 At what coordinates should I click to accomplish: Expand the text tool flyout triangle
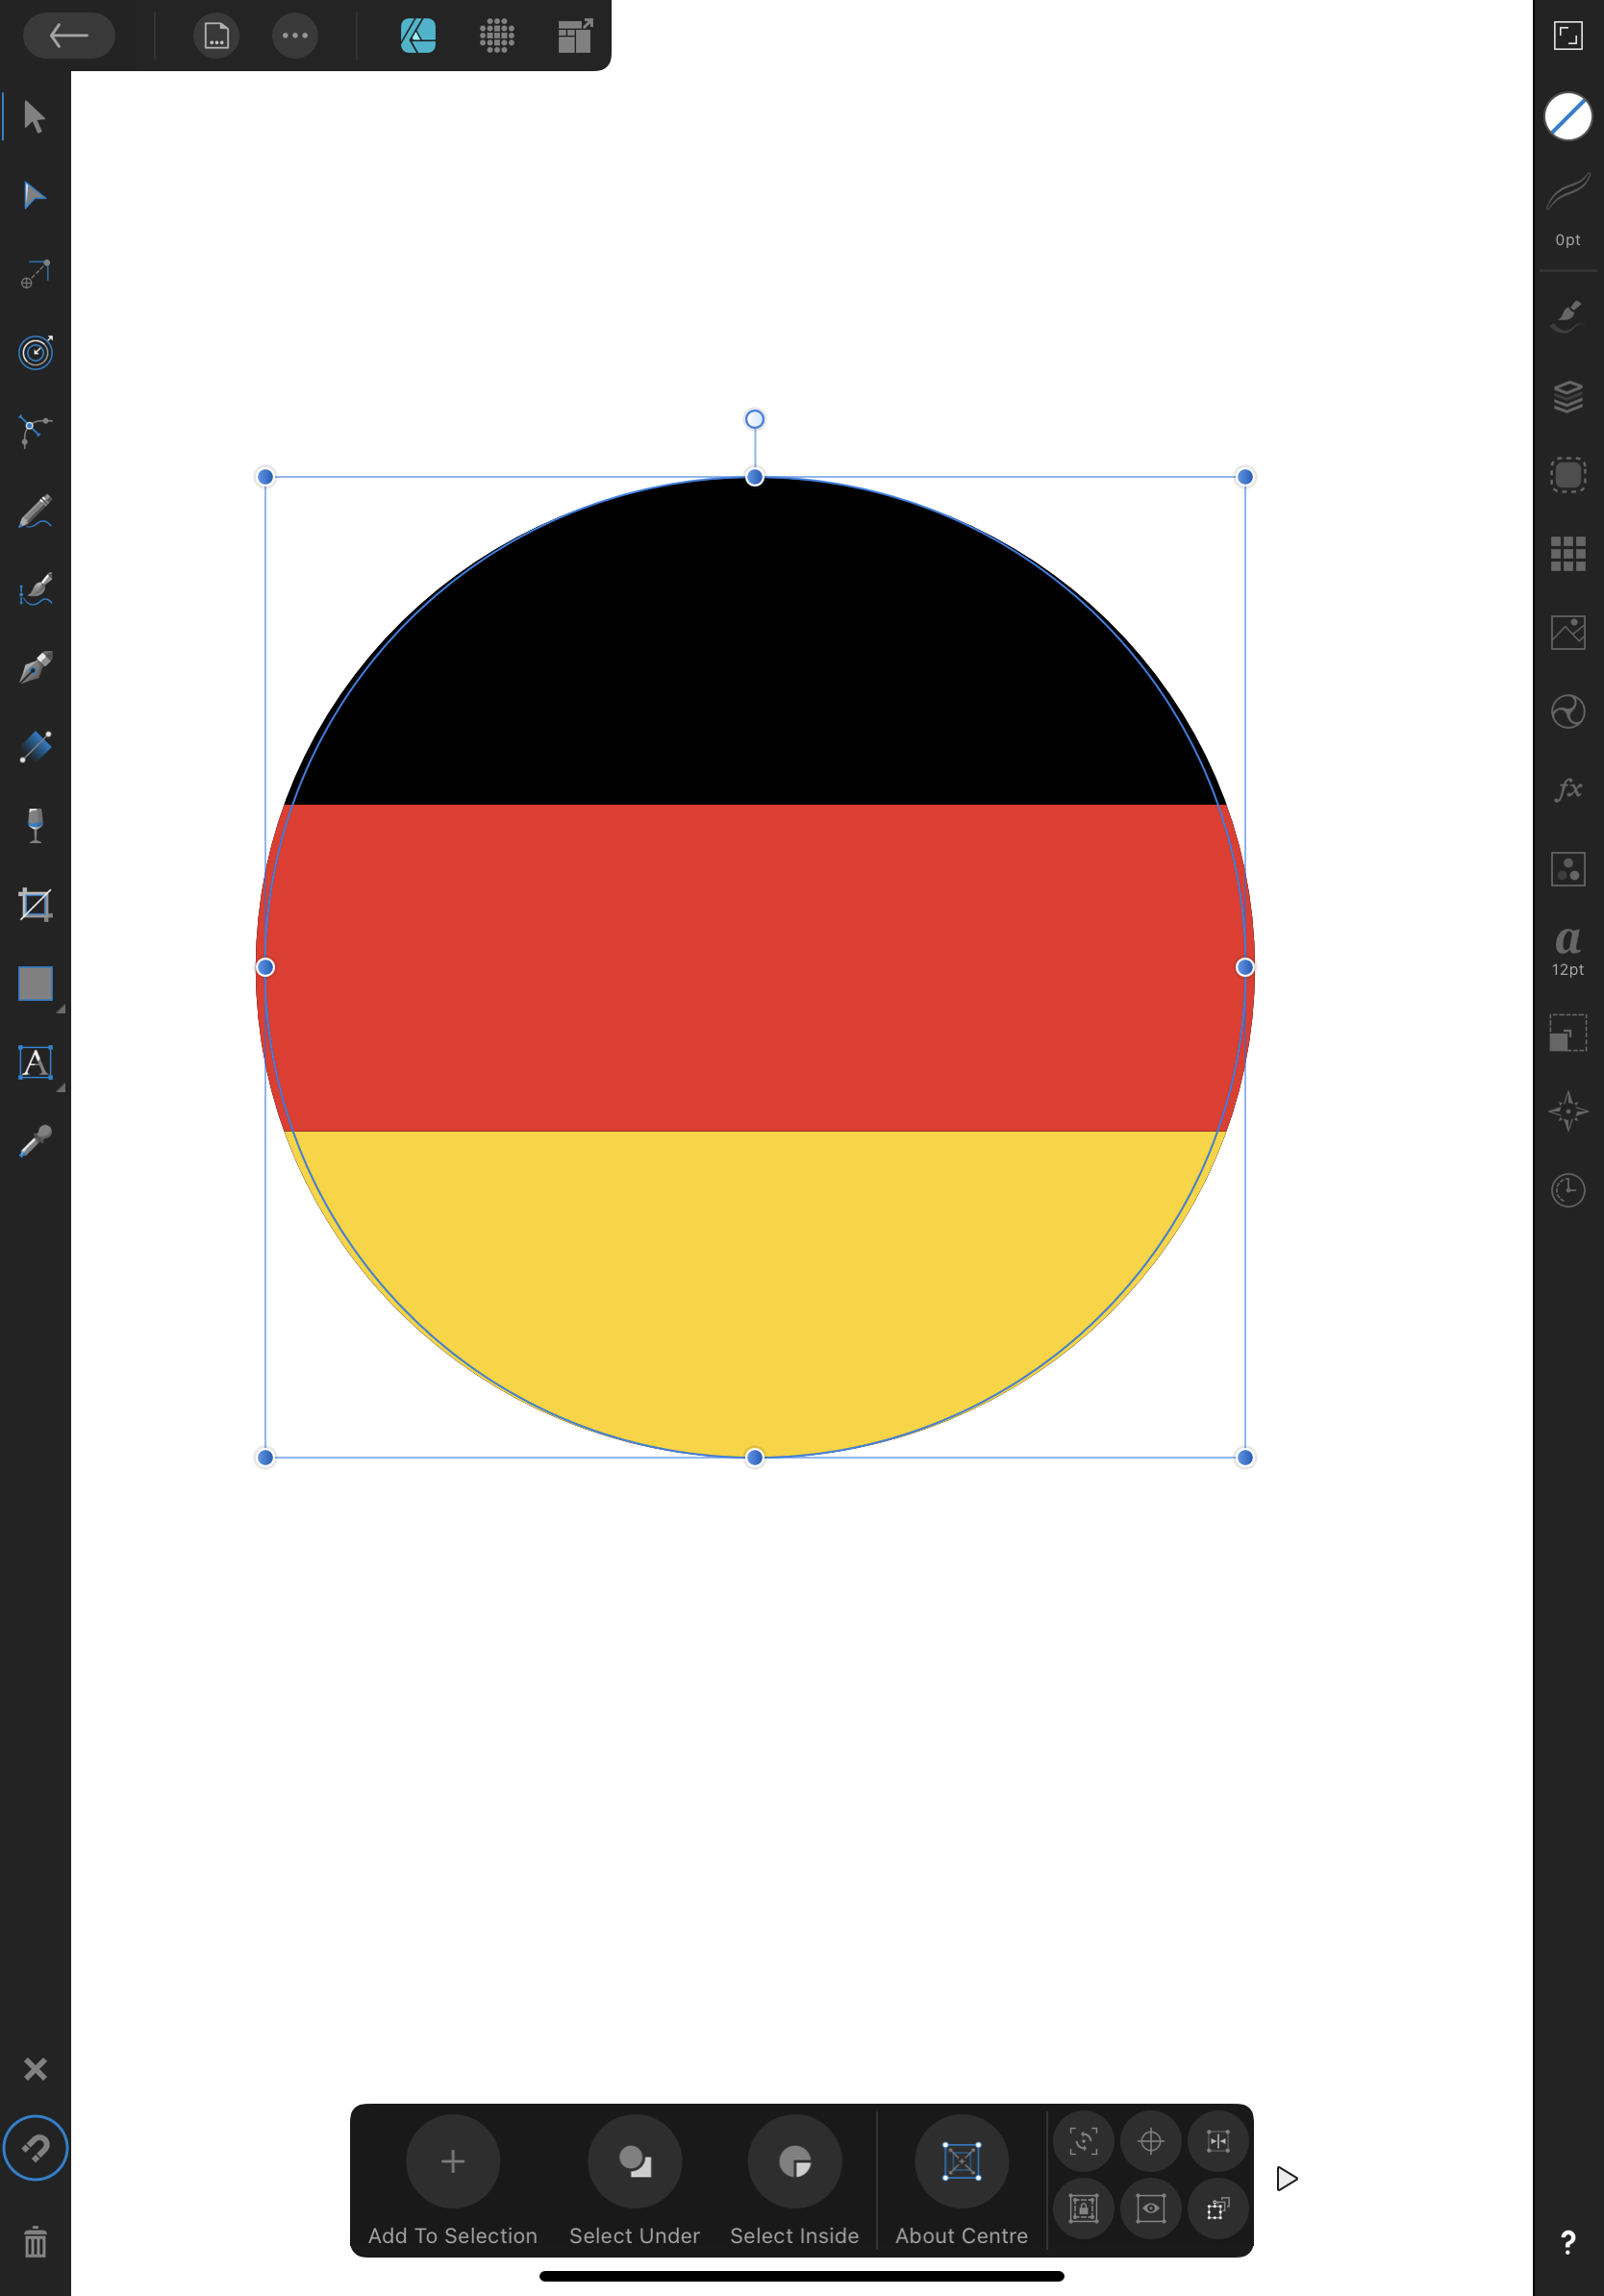59,1089
